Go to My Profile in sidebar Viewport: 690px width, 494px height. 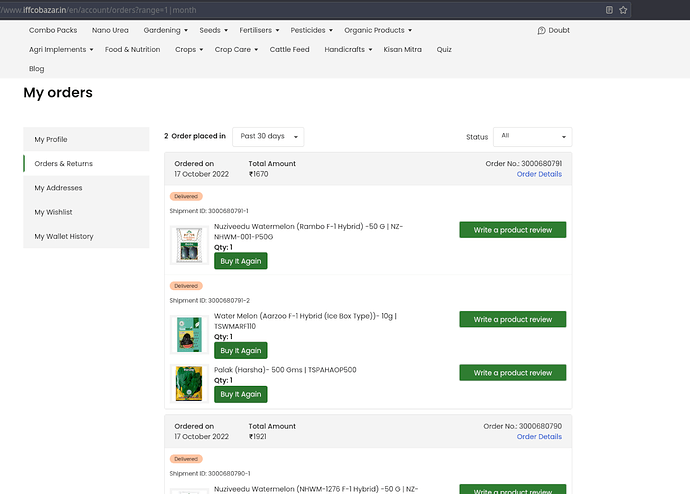86,139
